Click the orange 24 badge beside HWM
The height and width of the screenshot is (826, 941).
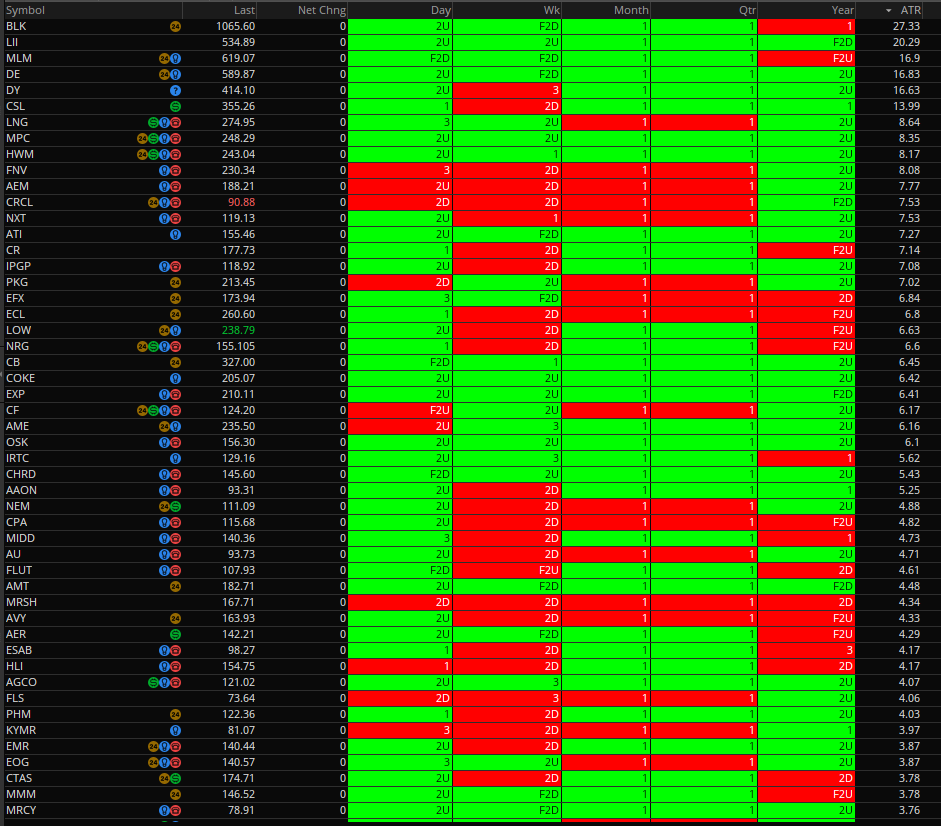pyautogui.click(x=142, y=154)
